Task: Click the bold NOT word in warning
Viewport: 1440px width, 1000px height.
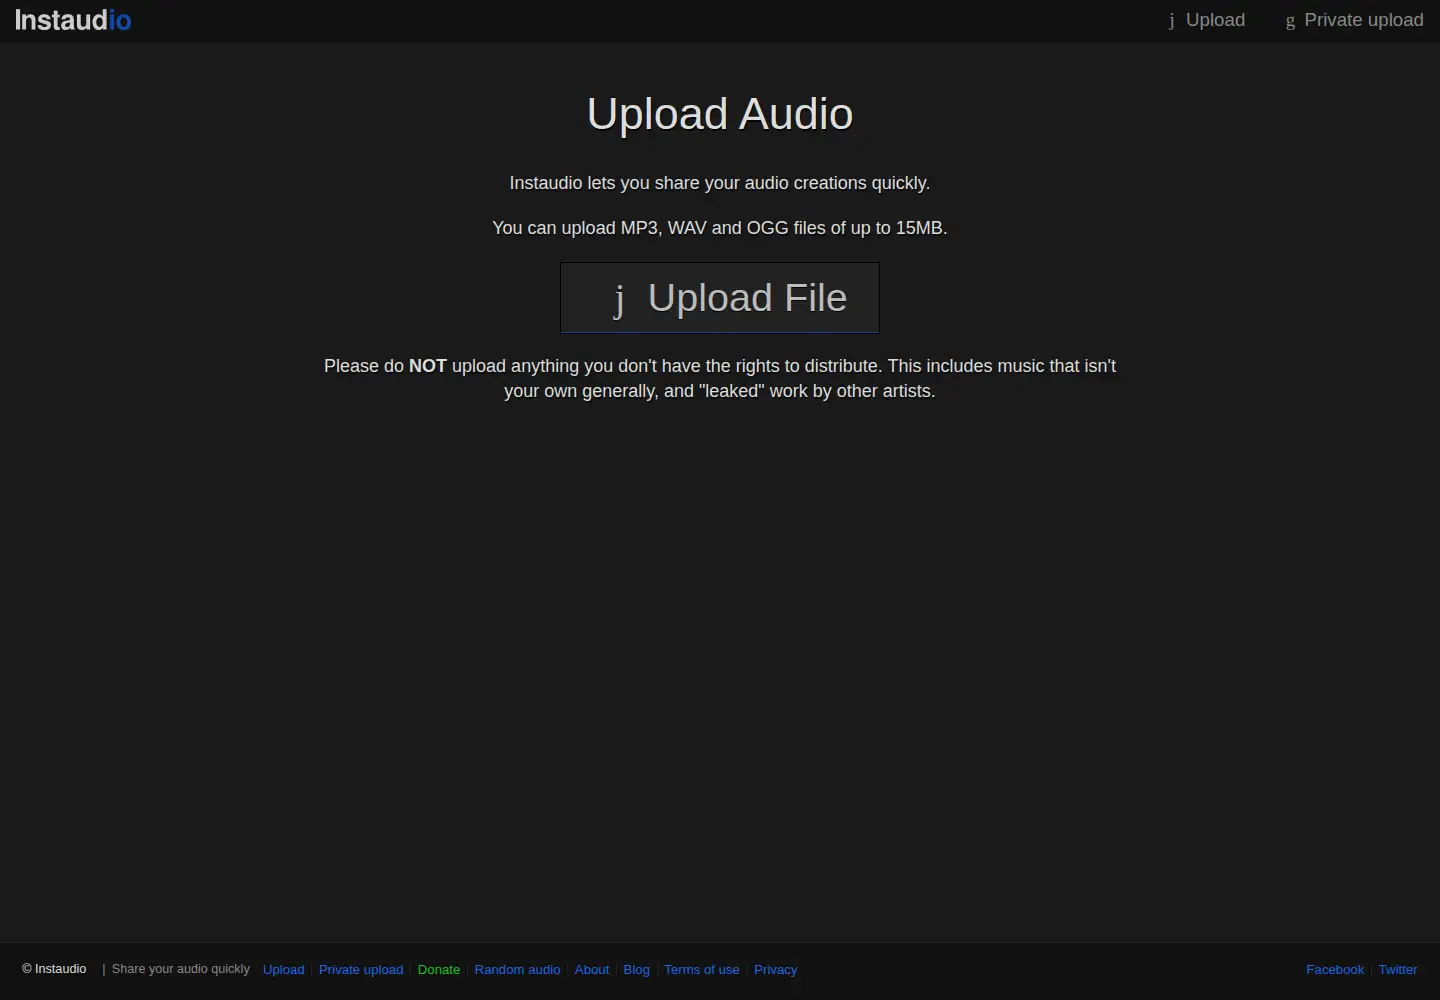Action: 428,366
